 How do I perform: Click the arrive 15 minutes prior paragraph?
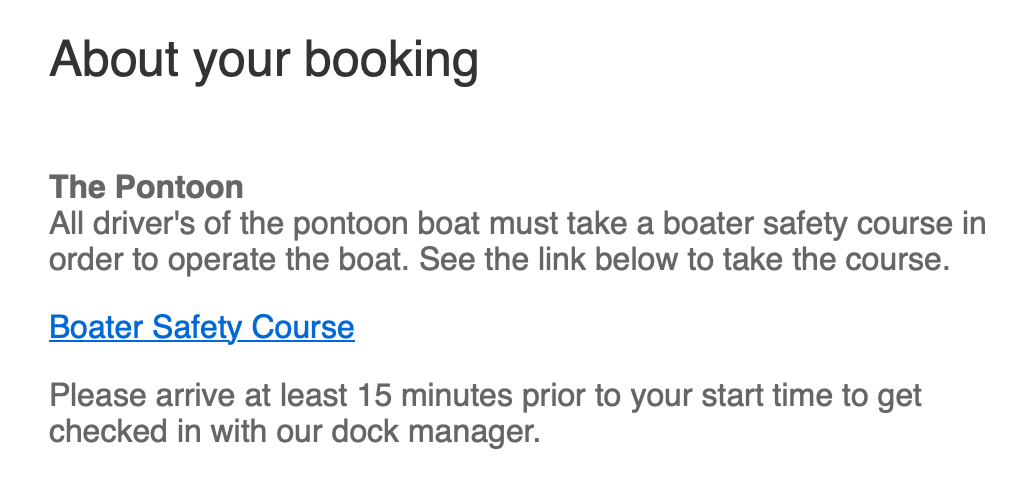486,414
